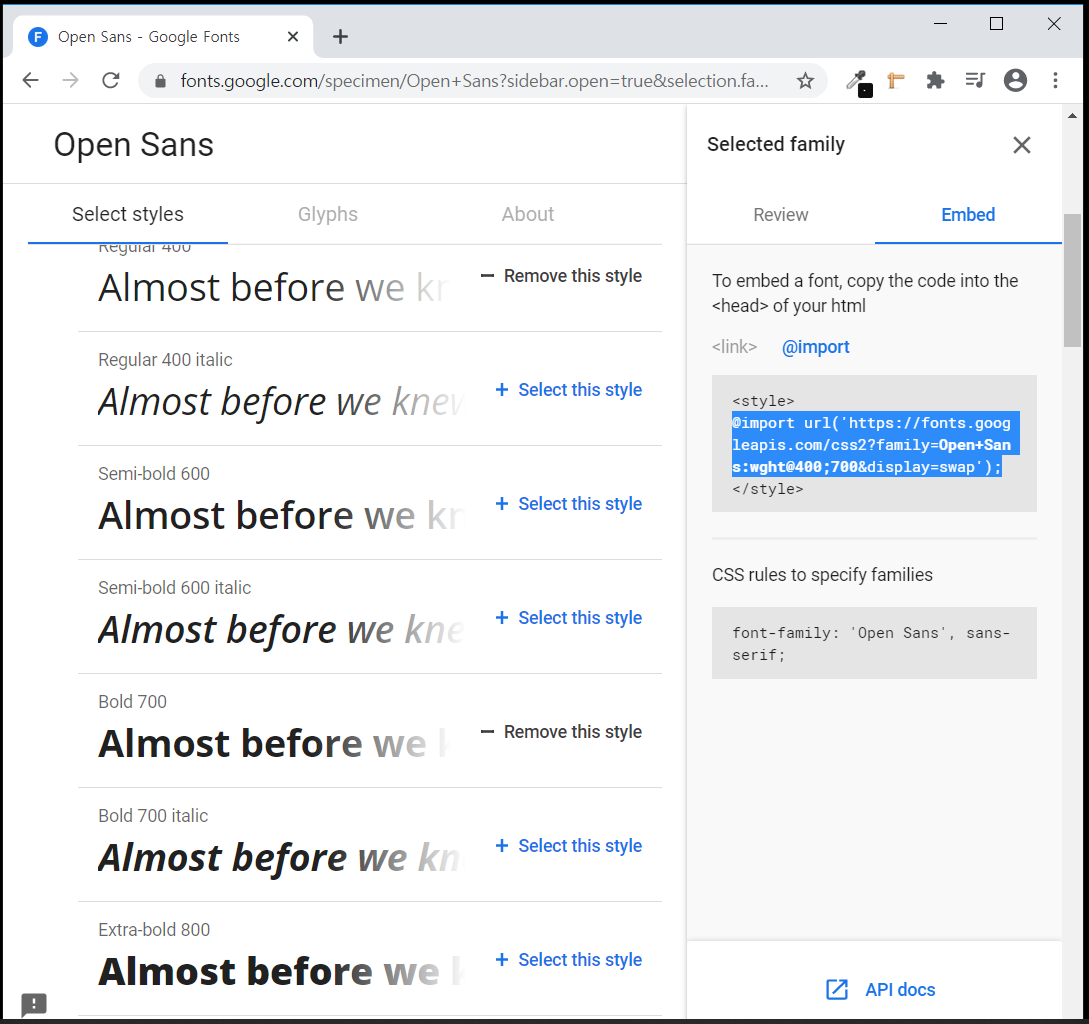Viewport: 1089px width, 1024px height.
Task: Click the Regular 400 sample text
Action: pos(273,288)
